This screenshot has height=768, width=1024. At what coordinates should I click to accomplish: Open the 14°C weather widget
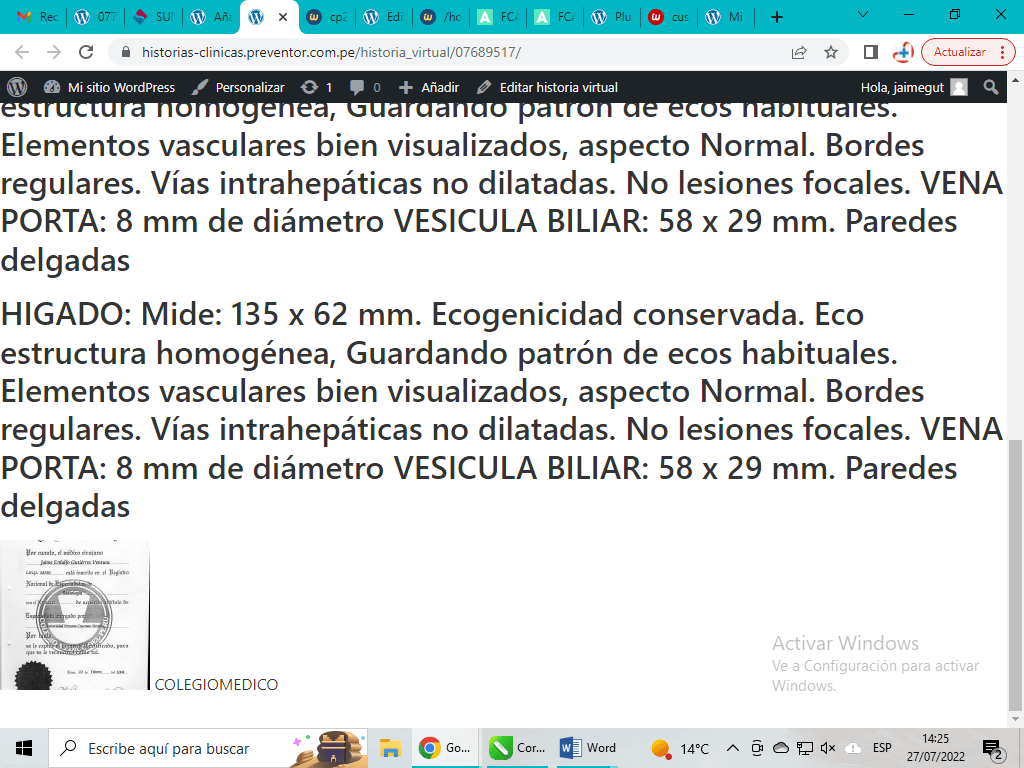[680, 748]
